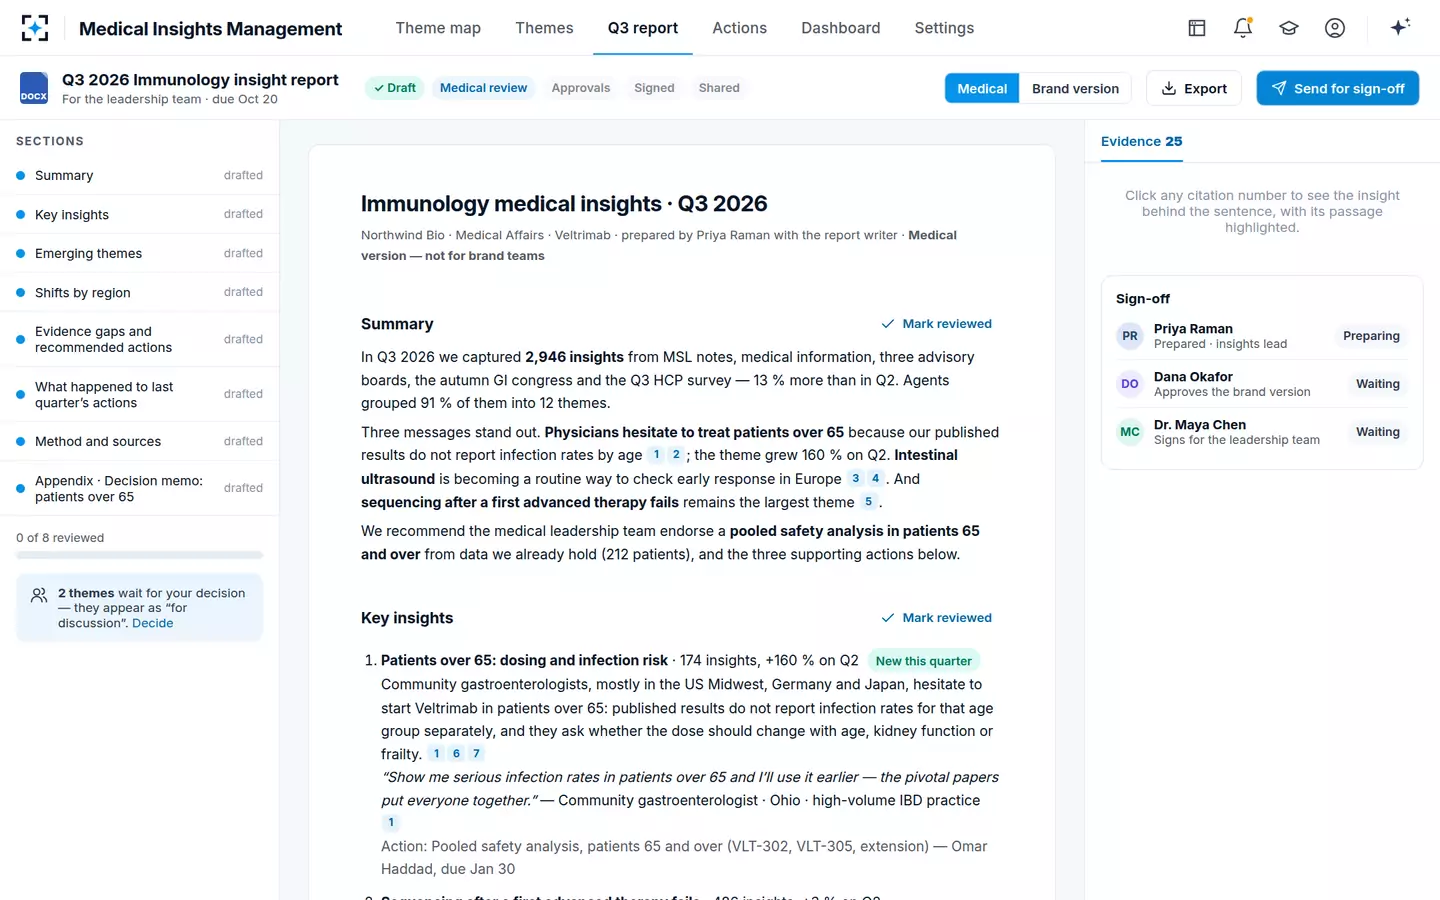Open the Dashboard tab
Screen dimensions: 1440x900
coord(840,28)
